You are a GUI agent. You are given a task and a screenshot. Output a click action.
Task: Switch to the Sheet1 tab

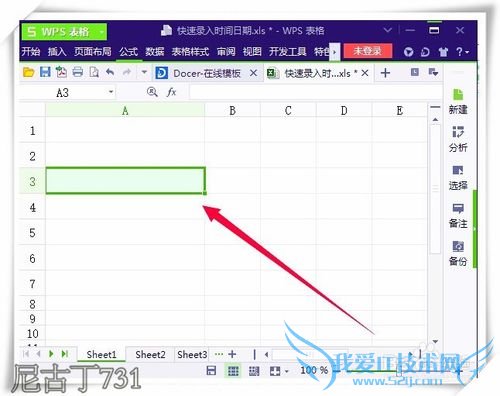101,354
